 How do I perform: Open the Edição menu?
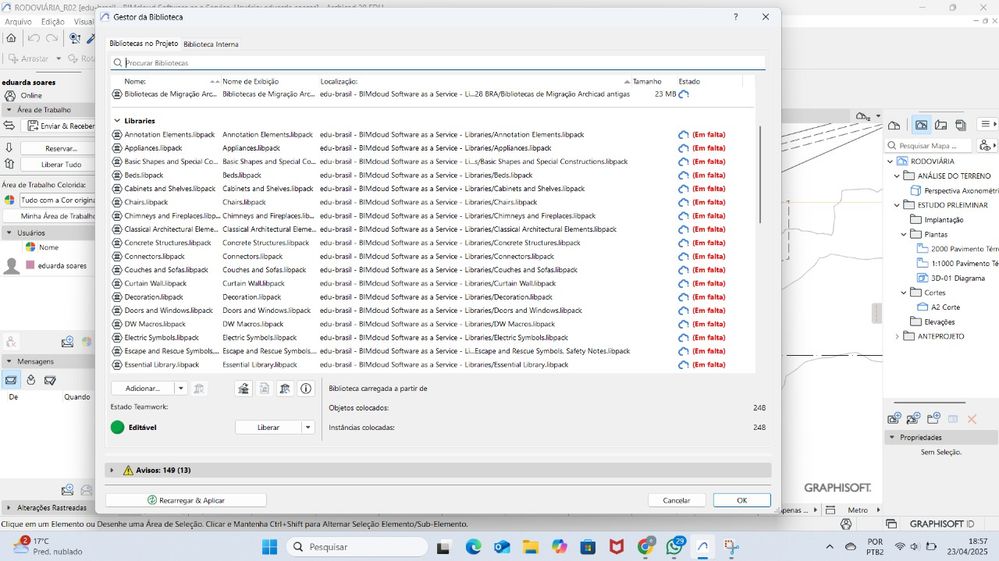coord(53,22)
